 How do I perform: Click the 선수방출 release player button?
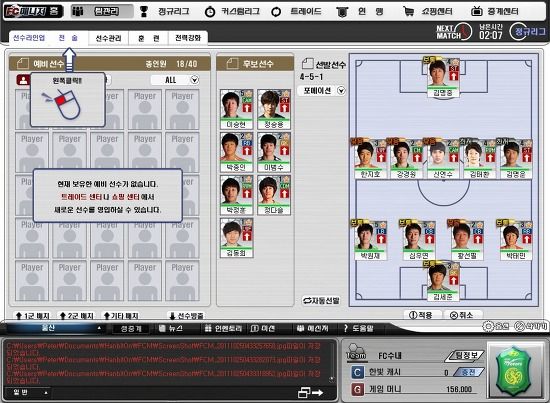pos(186,316)
